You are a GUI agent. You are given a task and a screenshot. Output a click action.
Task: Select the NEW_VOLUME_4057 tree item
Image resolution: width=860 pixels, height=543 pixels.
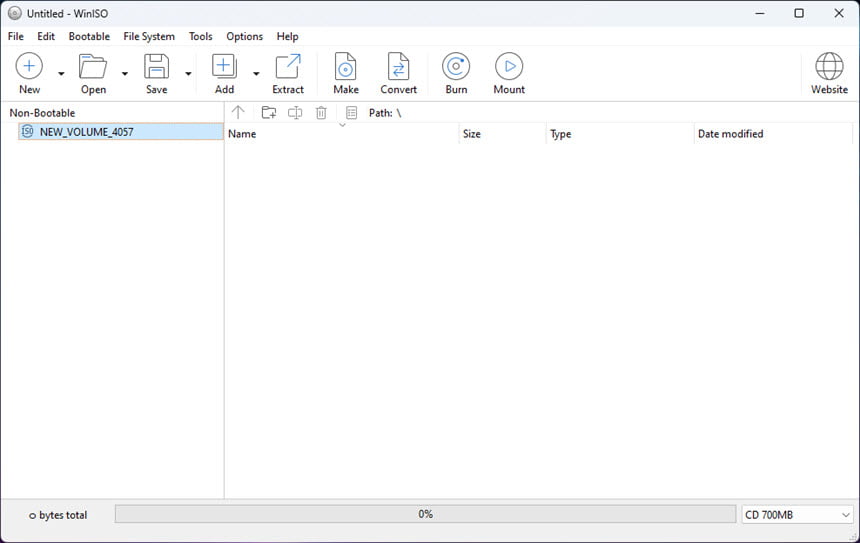pos(121,132)
